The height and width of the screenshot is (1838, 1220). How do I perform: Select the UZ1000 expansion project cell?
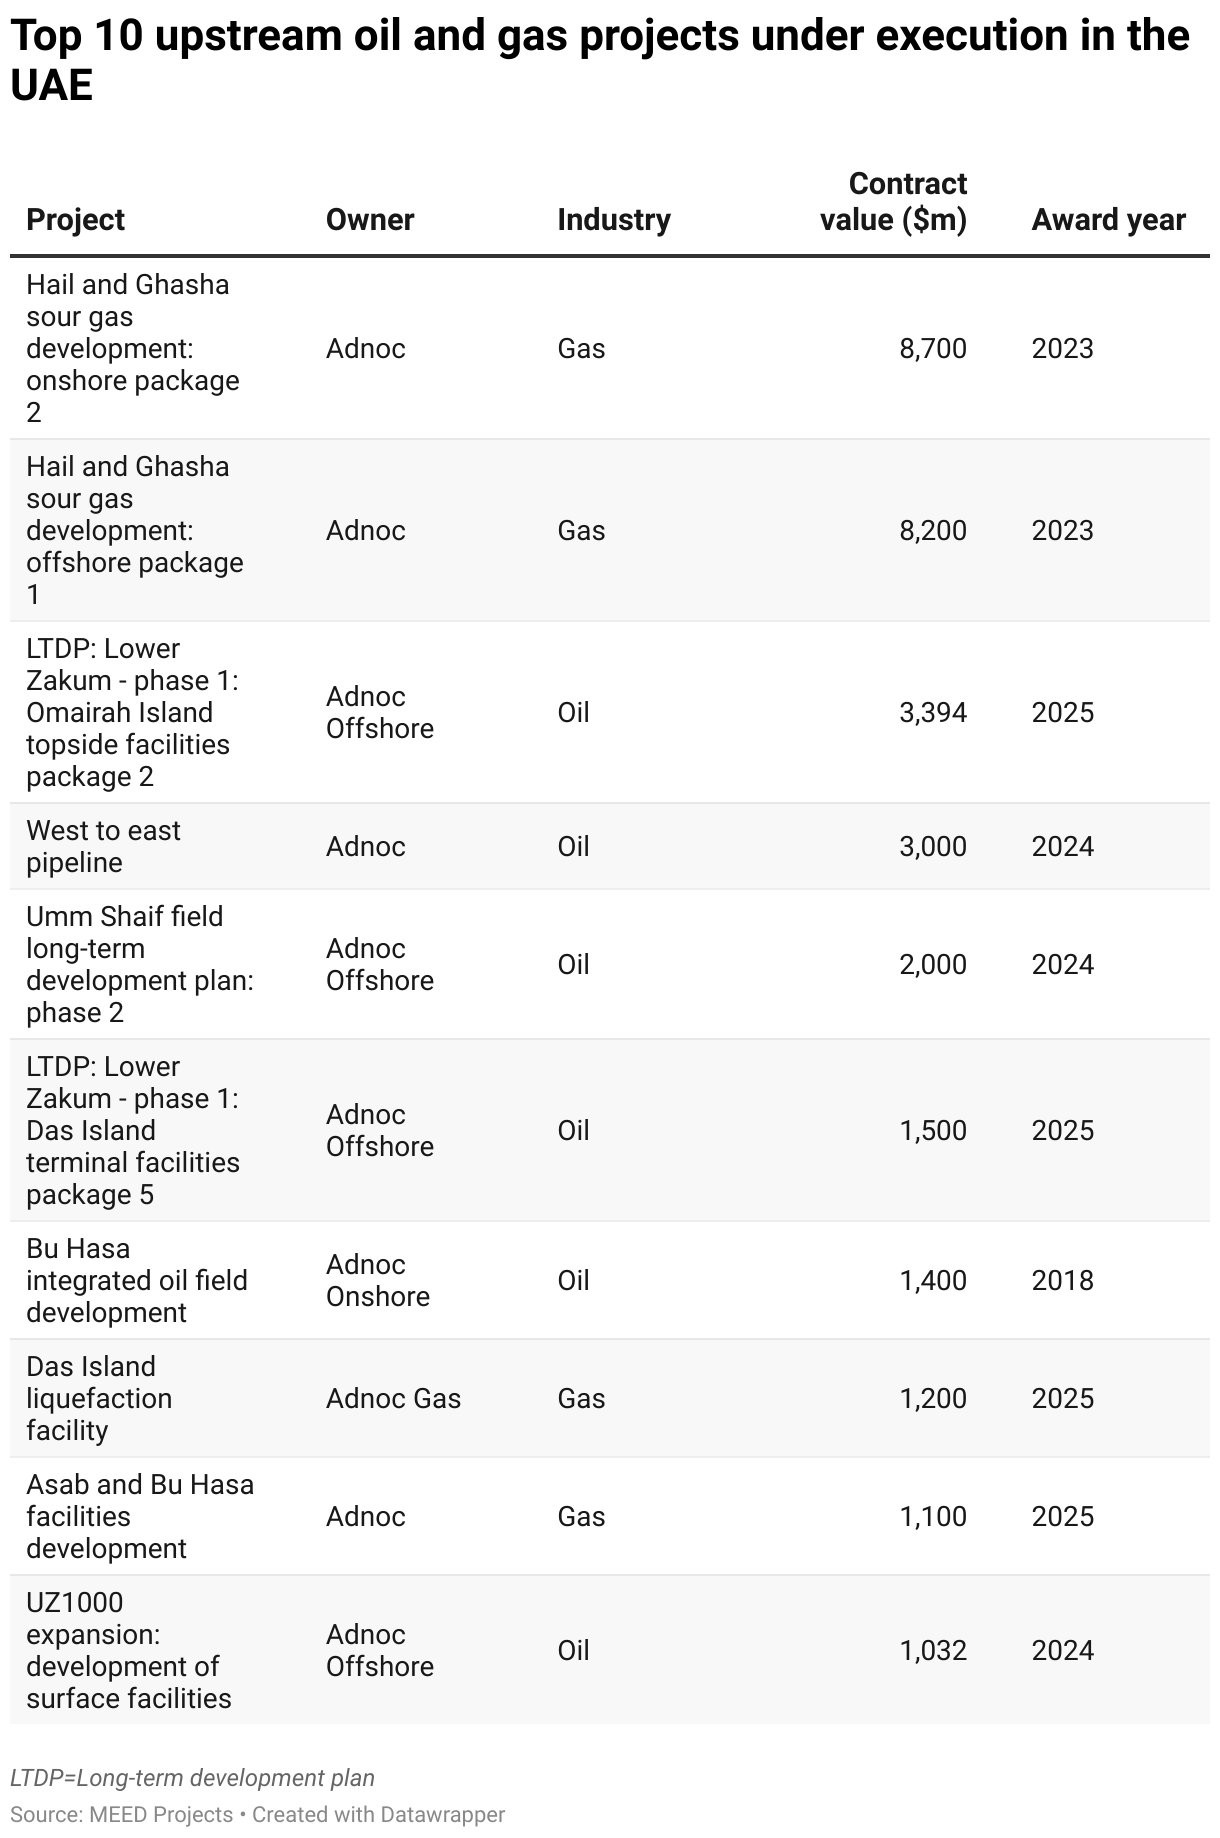pyautogui.click(x=129, y=1650)
